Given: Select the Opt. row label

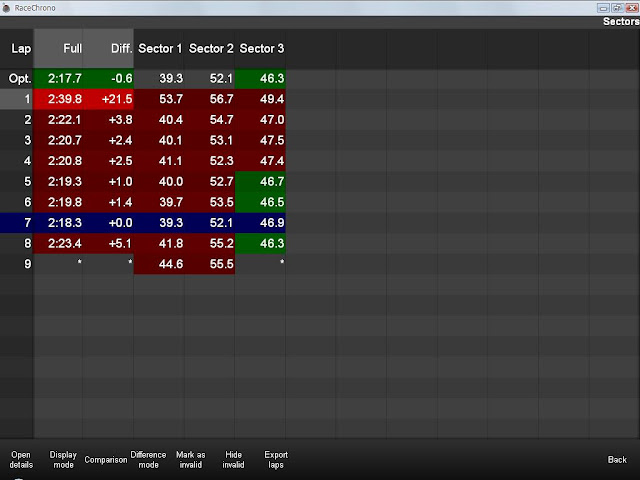Looking at the screenshot, I should click(x=17, y=78).
